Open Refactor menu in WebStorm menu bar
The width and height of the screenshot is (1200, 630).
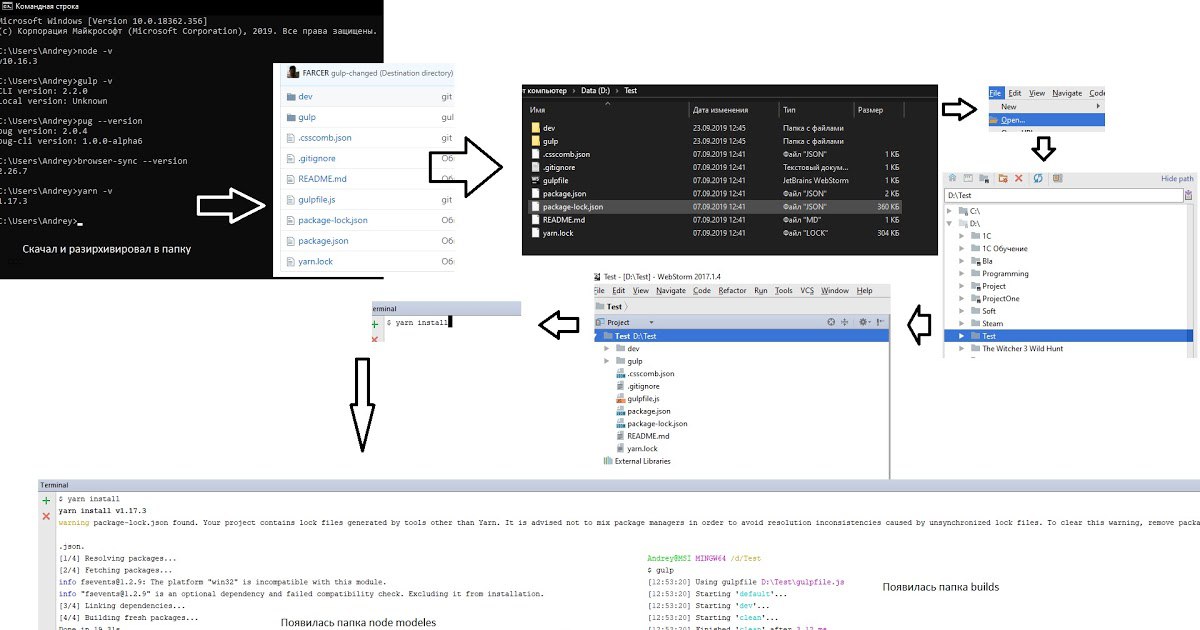[x=732, y=290]
